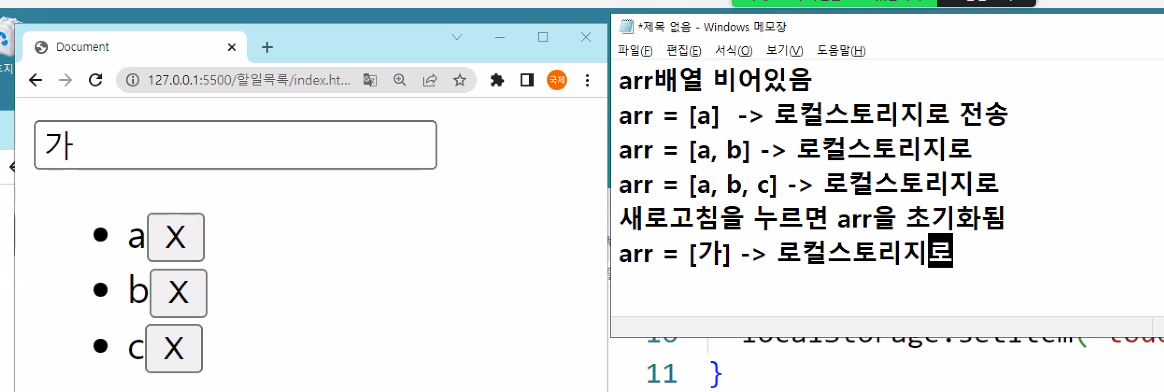
Task: Click line 'arr = [a, b, c]' in Notepad
Action: pos(809,184)
